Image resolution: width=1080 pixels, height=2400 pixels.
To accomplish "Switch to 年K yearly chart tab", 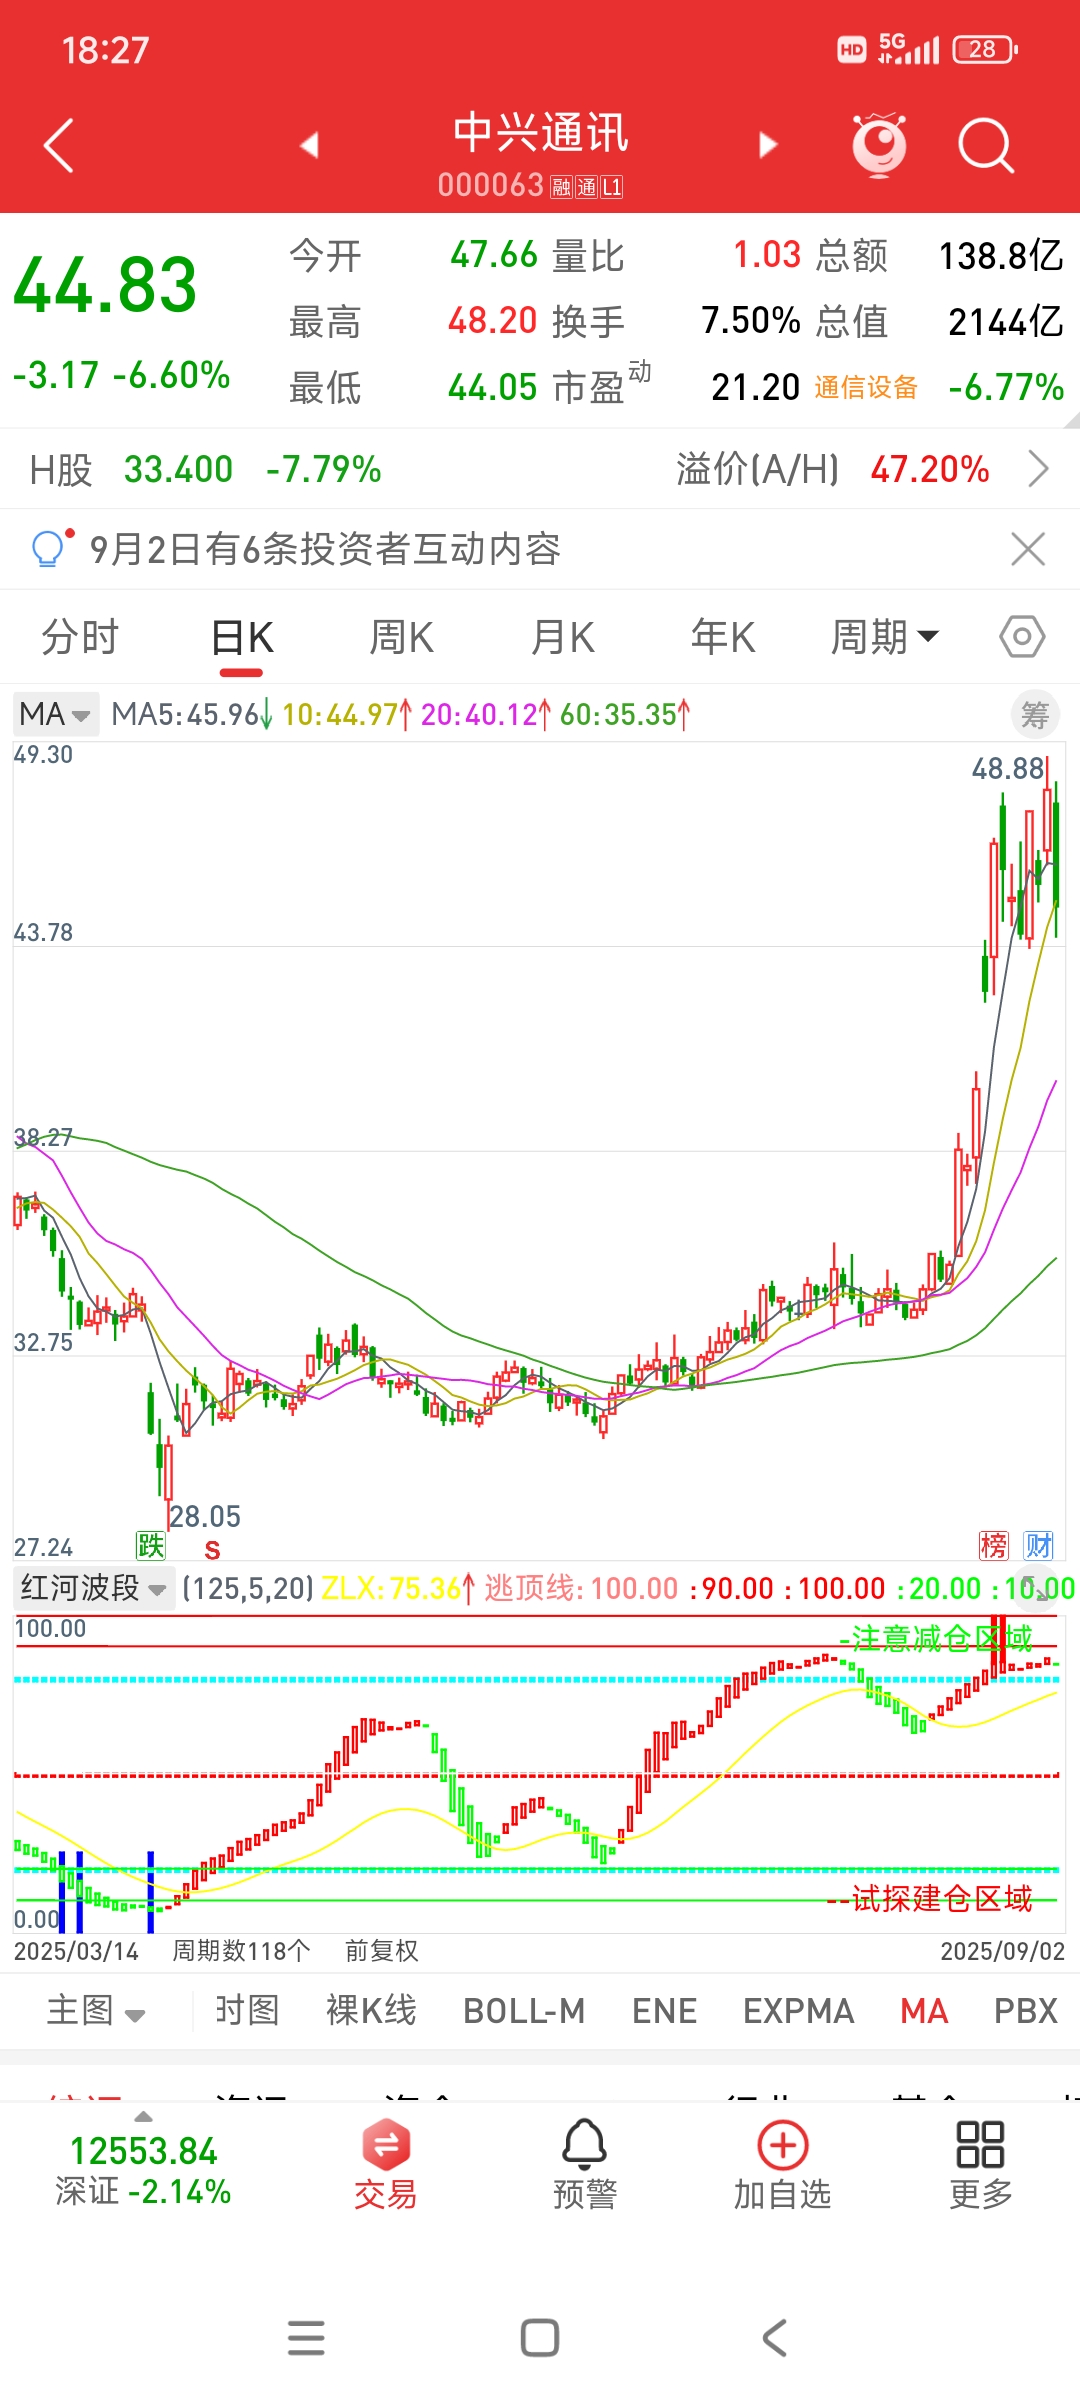I will pyautogui.click(x=723, y=637).
